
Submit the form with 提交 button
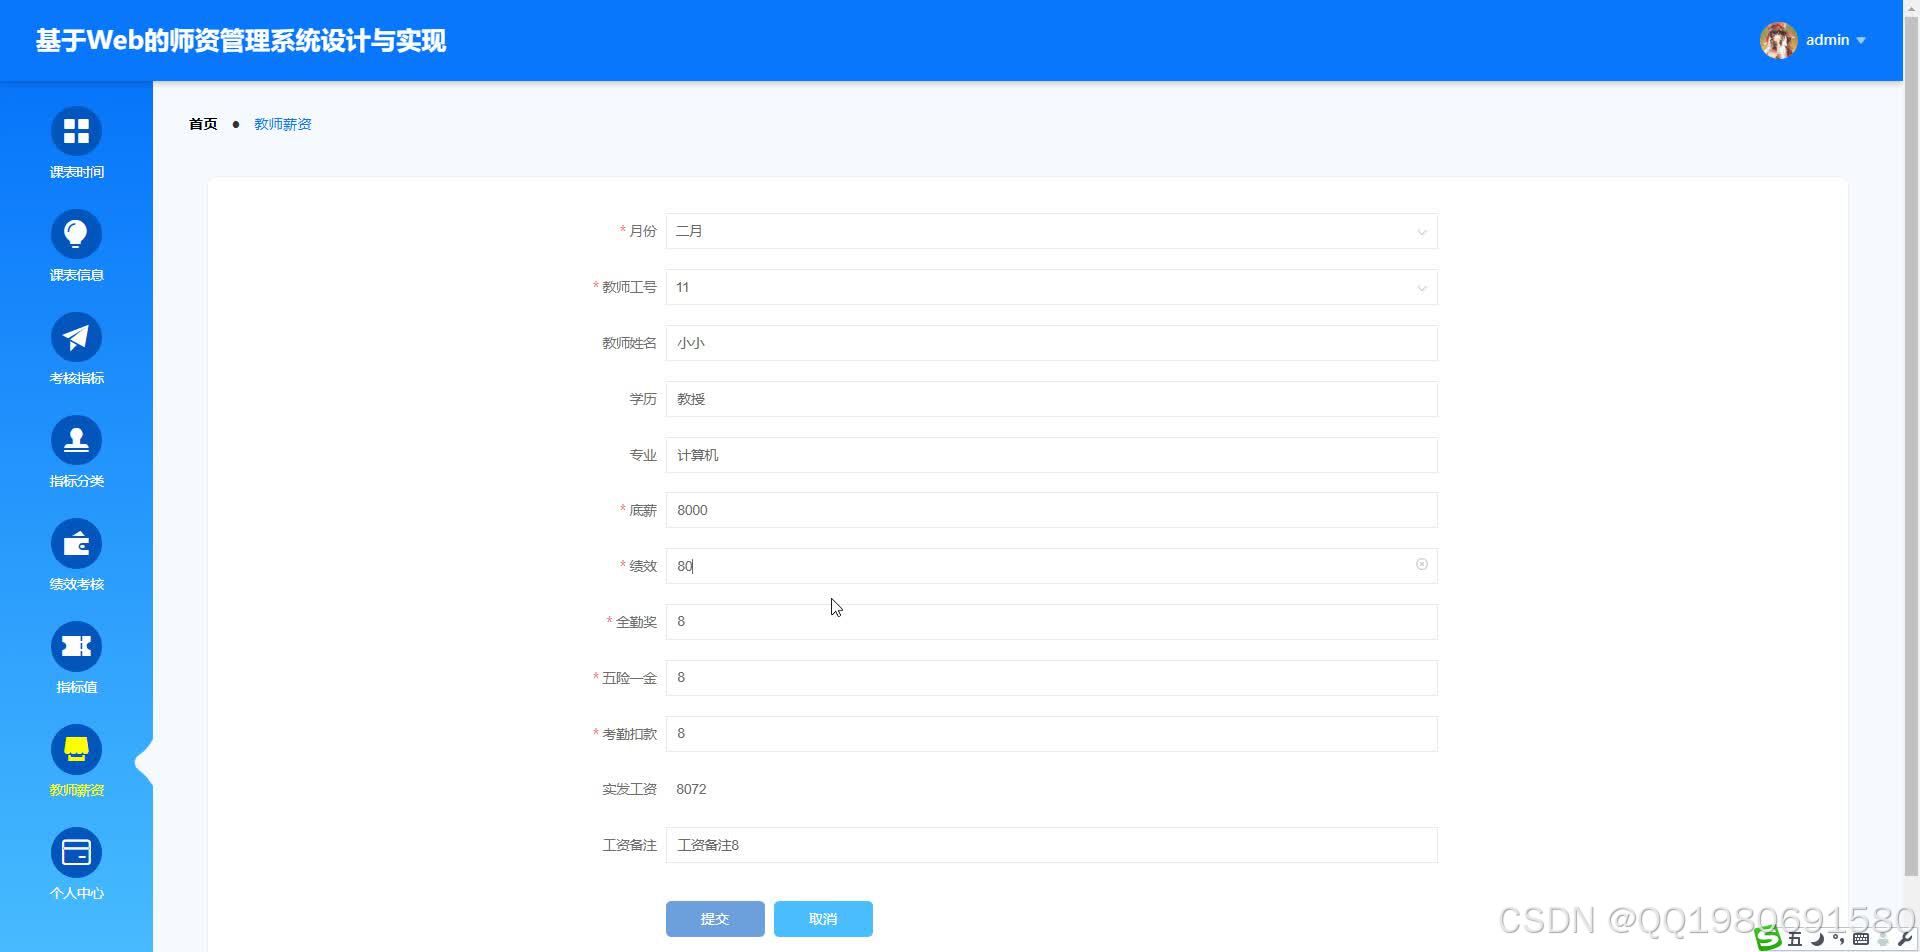(x=715, y=919)
